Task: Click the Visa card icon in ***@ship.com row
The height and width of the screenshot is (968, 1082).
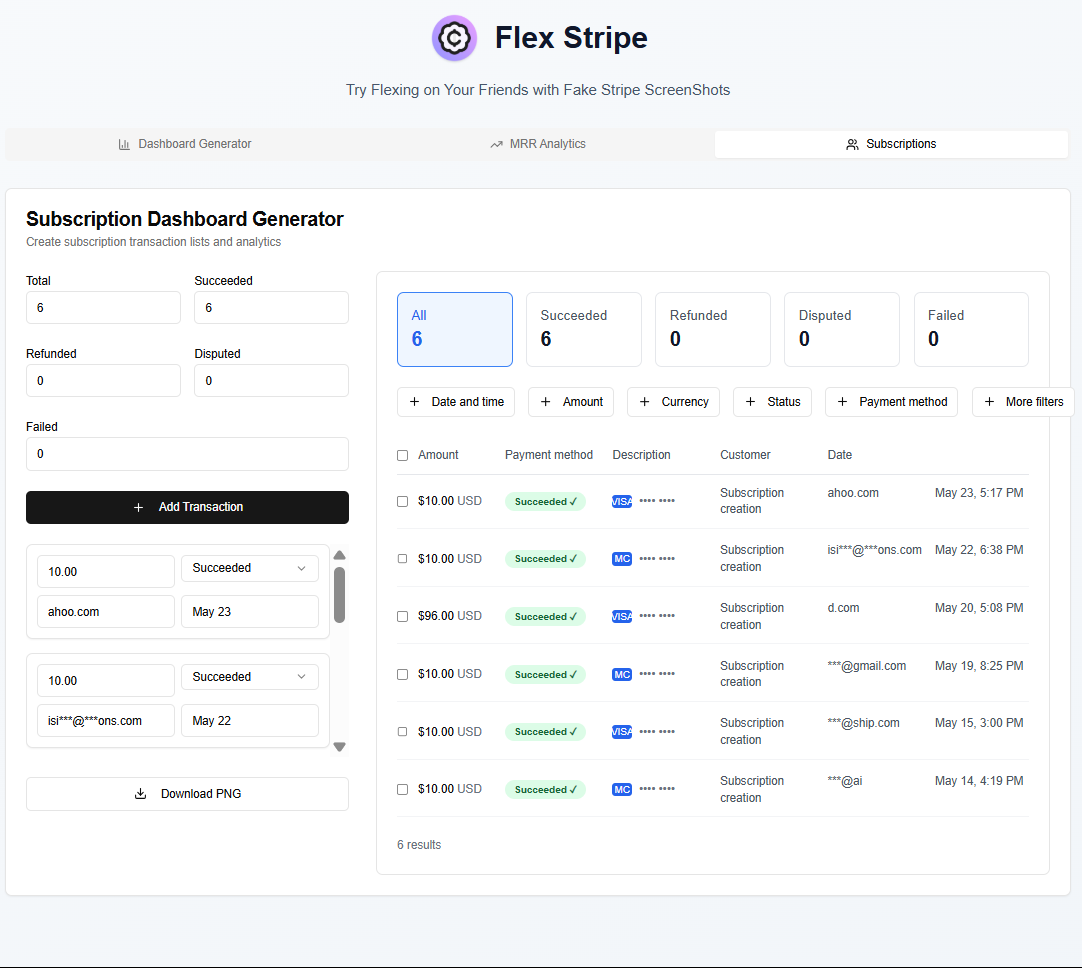Action: pos(622,731)
